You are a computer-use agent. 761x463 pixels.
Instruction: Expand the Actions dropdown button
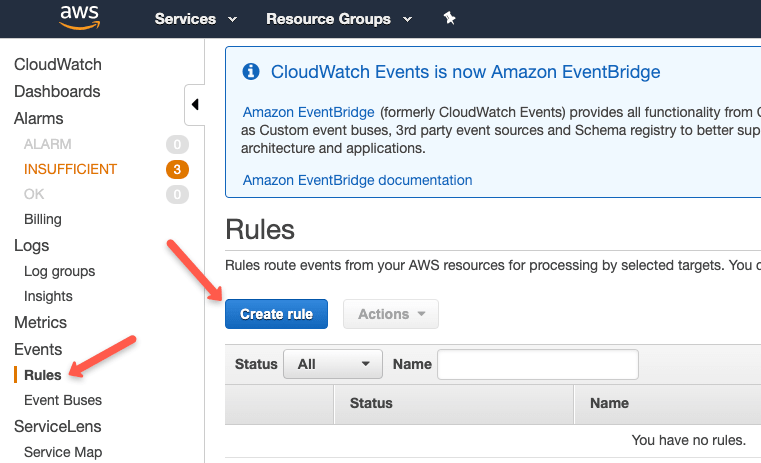click(x=391, y=314)
